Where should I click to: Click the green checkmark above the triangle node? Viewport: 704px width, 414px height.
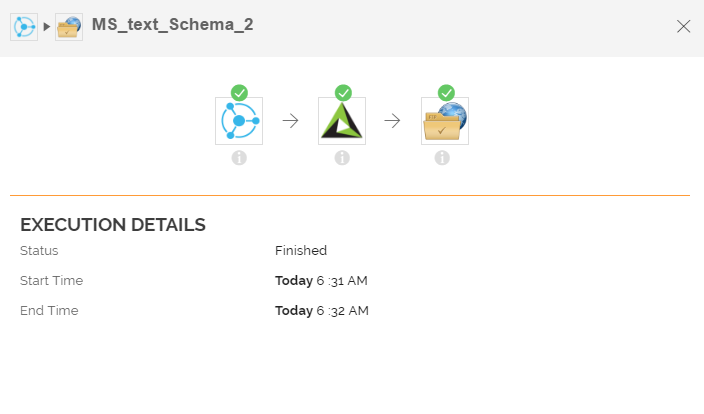coord(343,93)
